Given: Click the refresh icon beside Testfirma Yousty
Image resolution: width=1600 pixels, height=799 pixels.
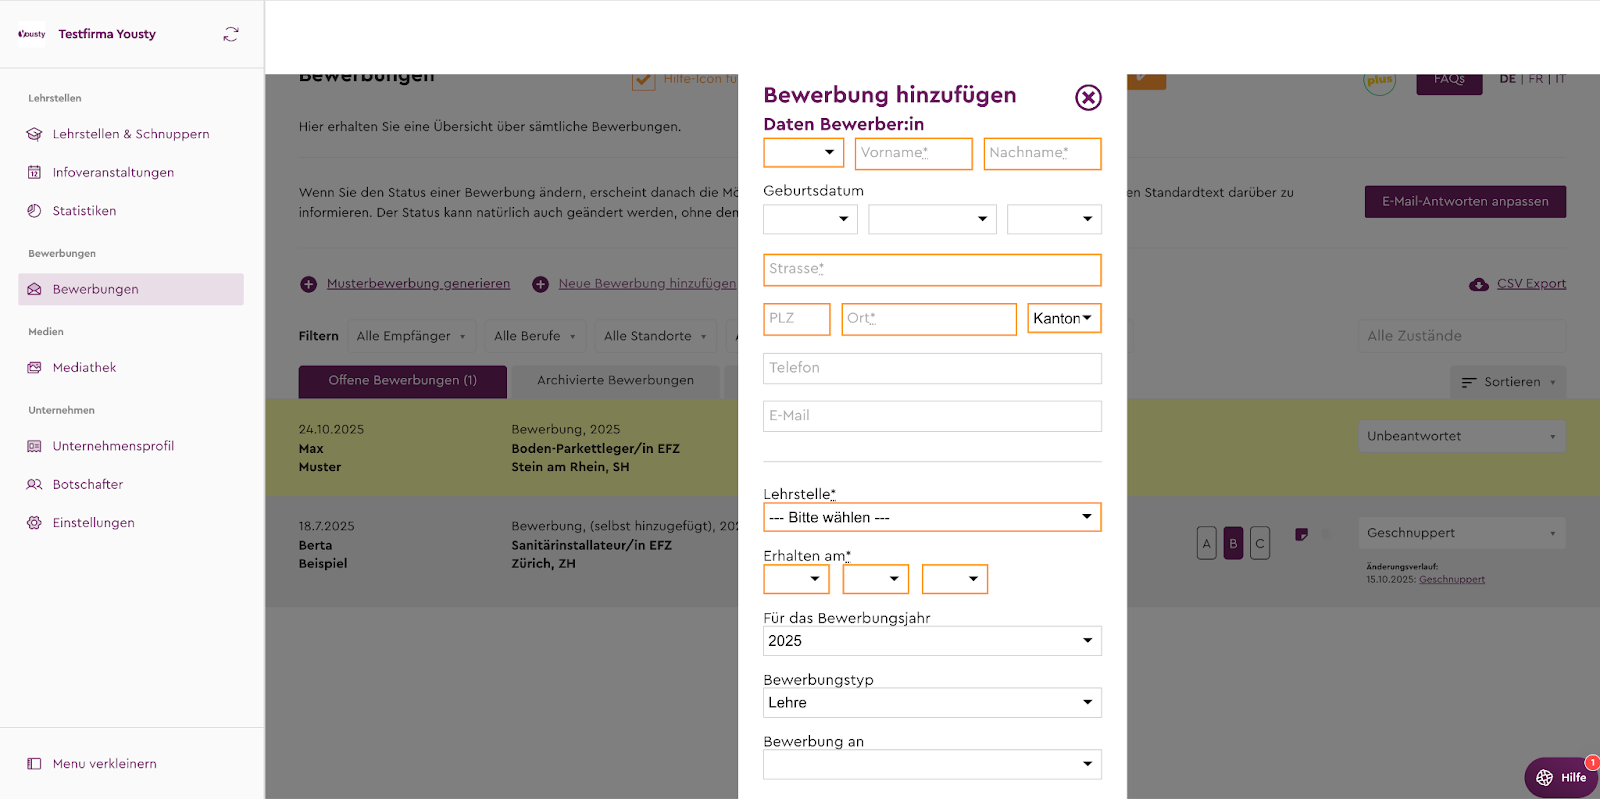Looking at the screenshot, I should click(231, 34).
